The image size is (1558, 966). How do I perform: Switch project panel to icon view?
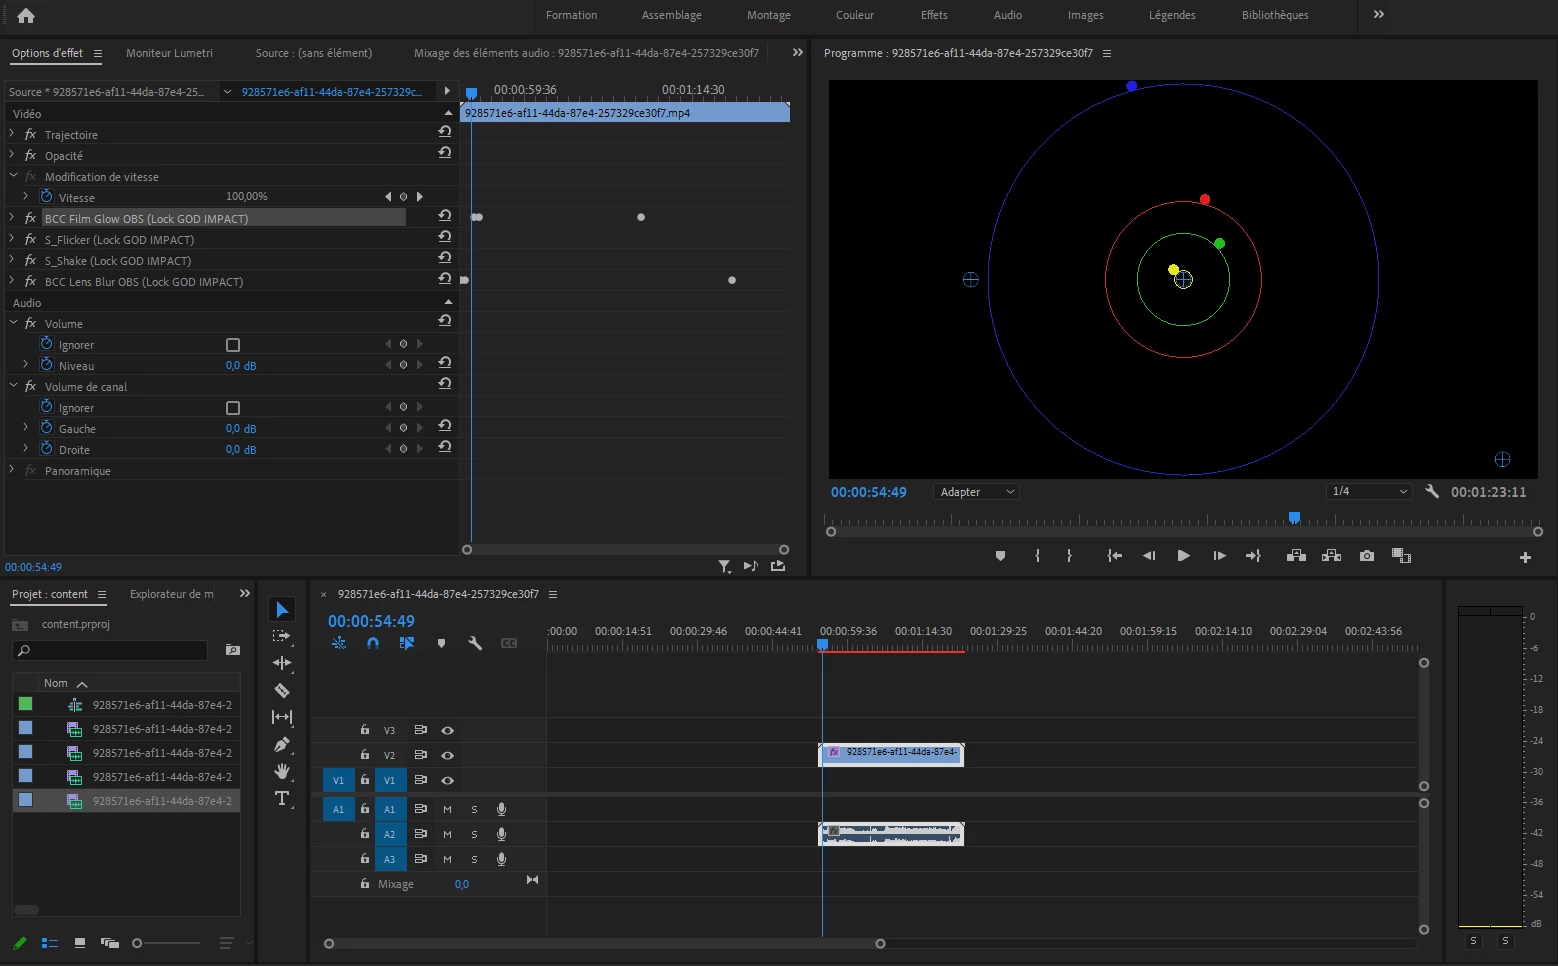[x=80, y=943]
